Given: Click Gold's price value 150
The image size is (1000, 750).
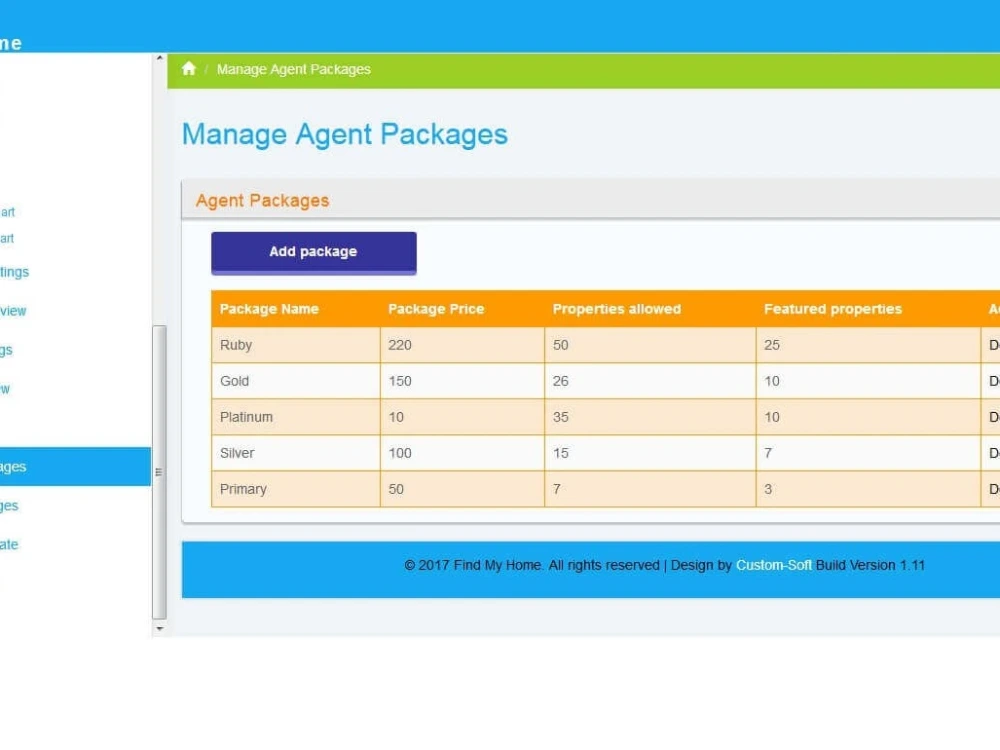Looking at the screenshot, I should coord(400,381).
